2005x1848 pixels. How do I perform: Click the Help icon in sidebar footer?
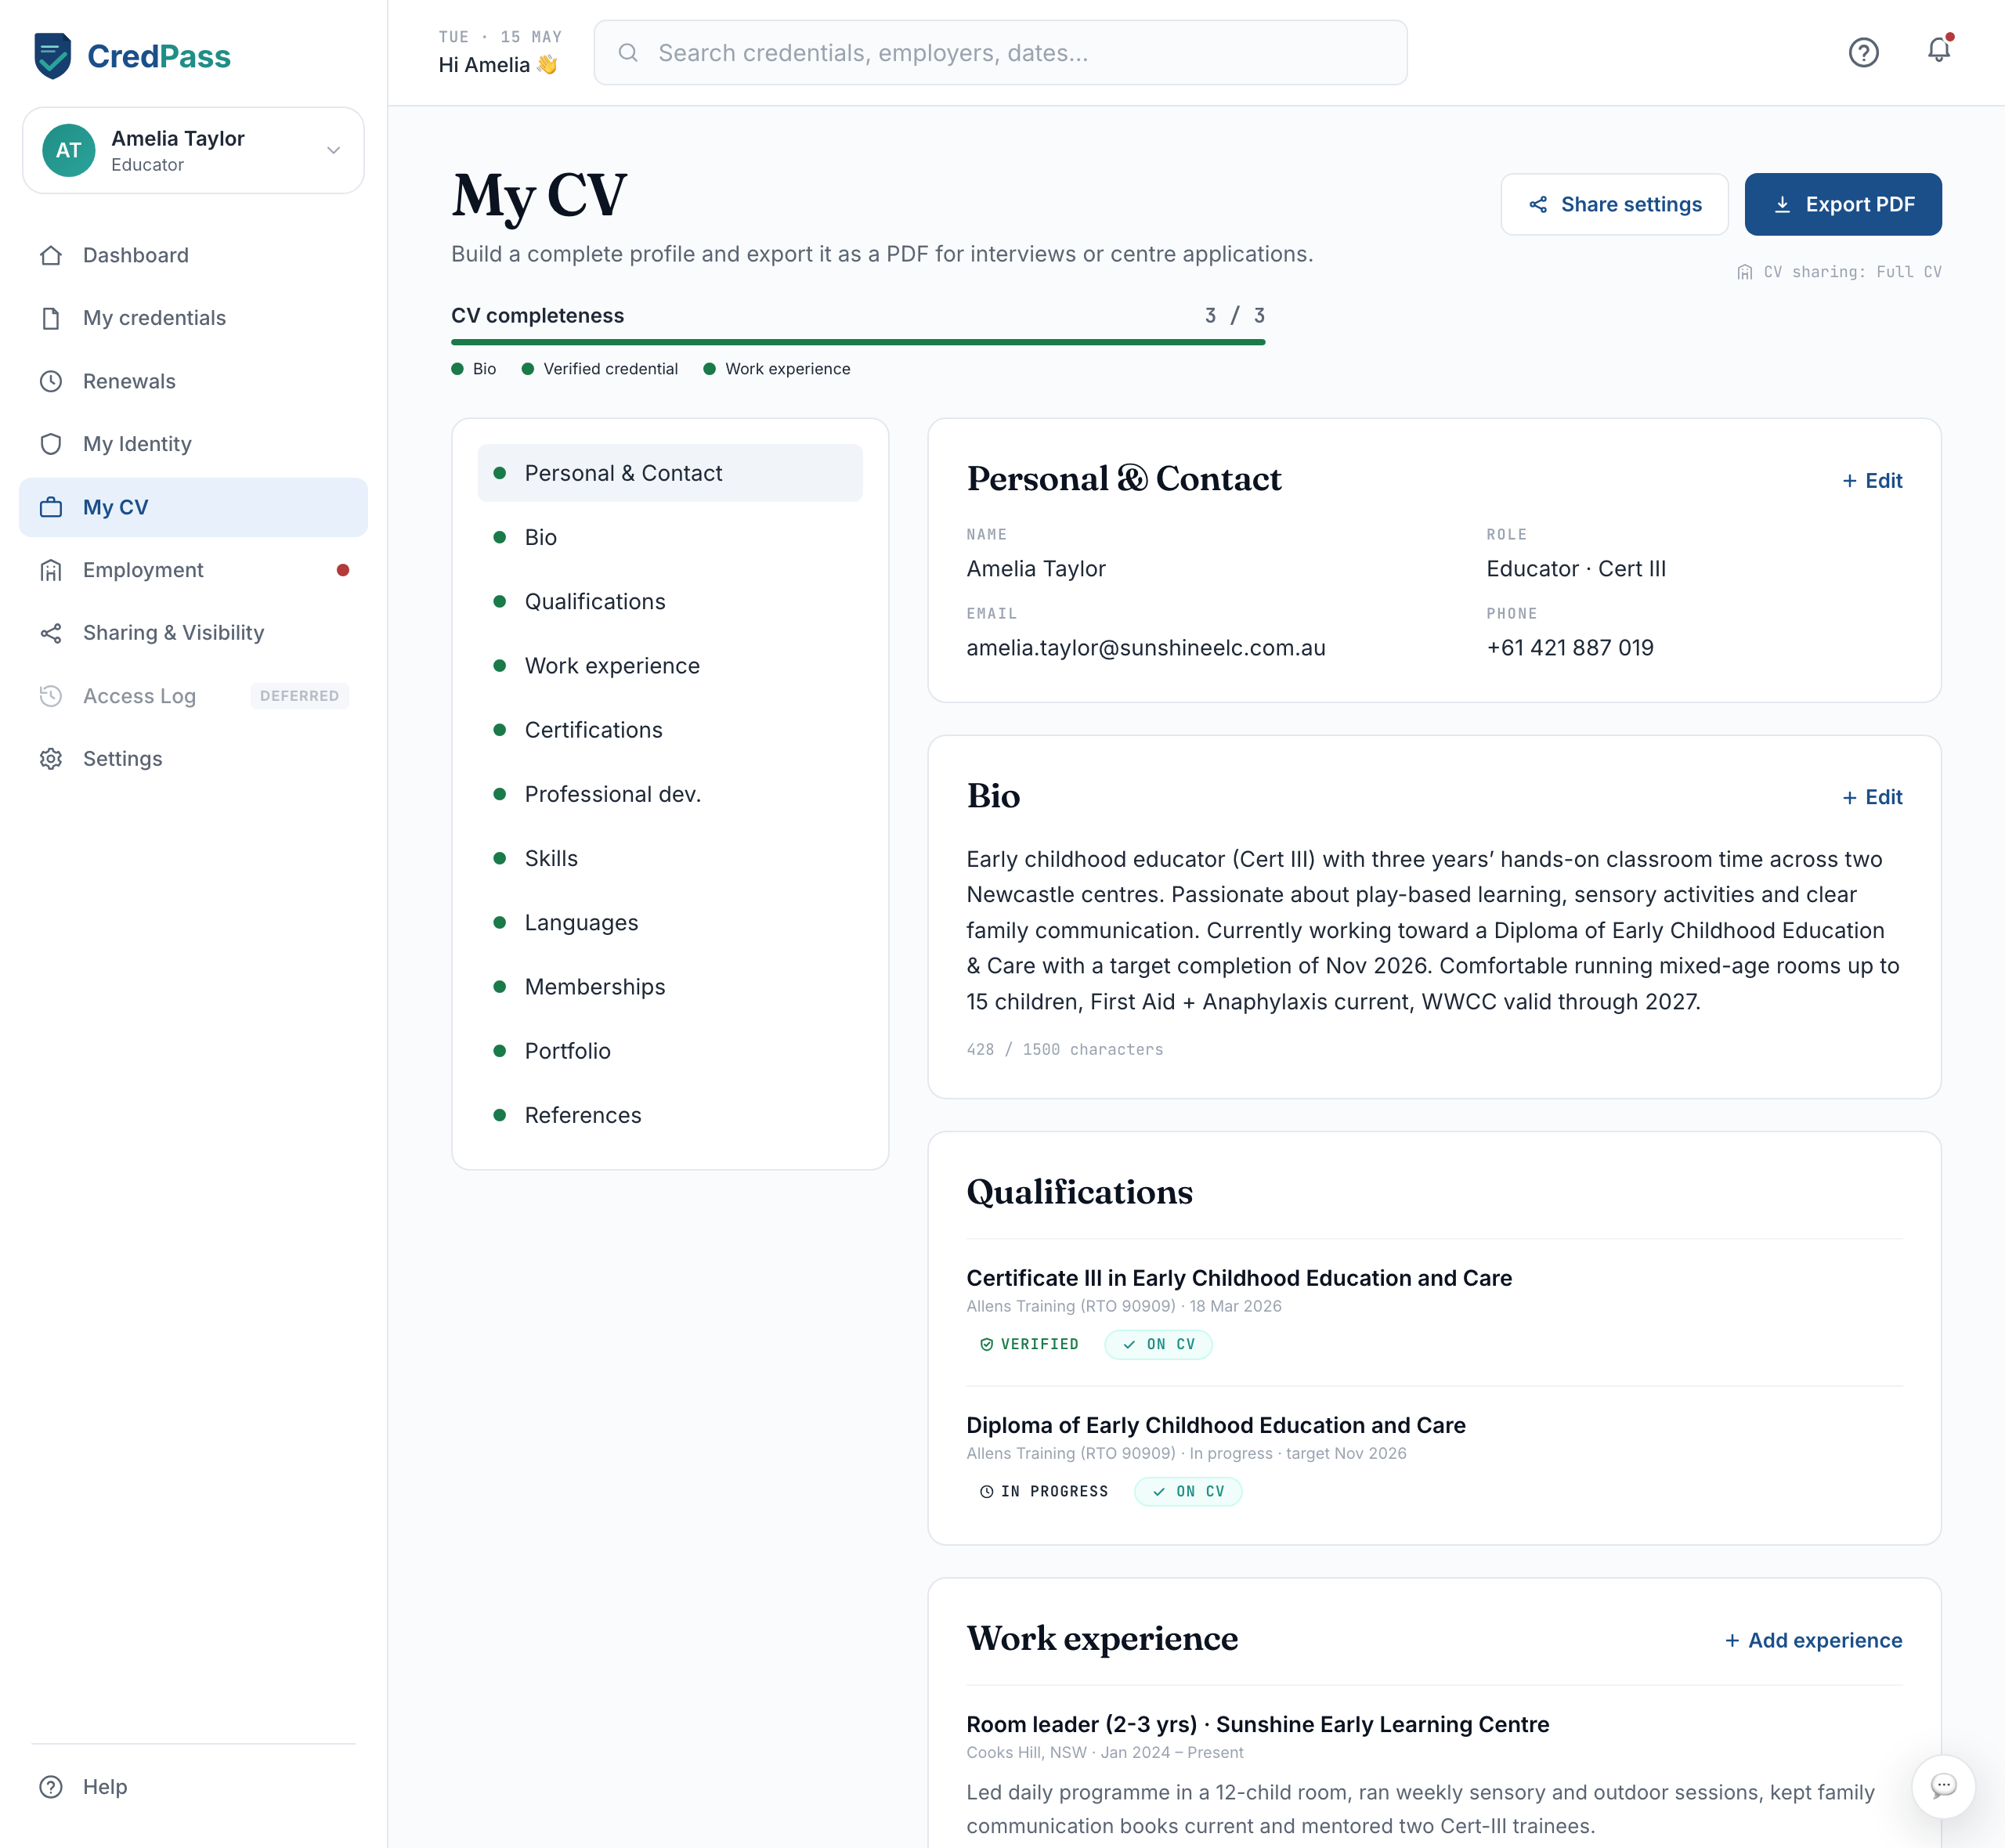pyautogui.click(x=51, y=1787)
